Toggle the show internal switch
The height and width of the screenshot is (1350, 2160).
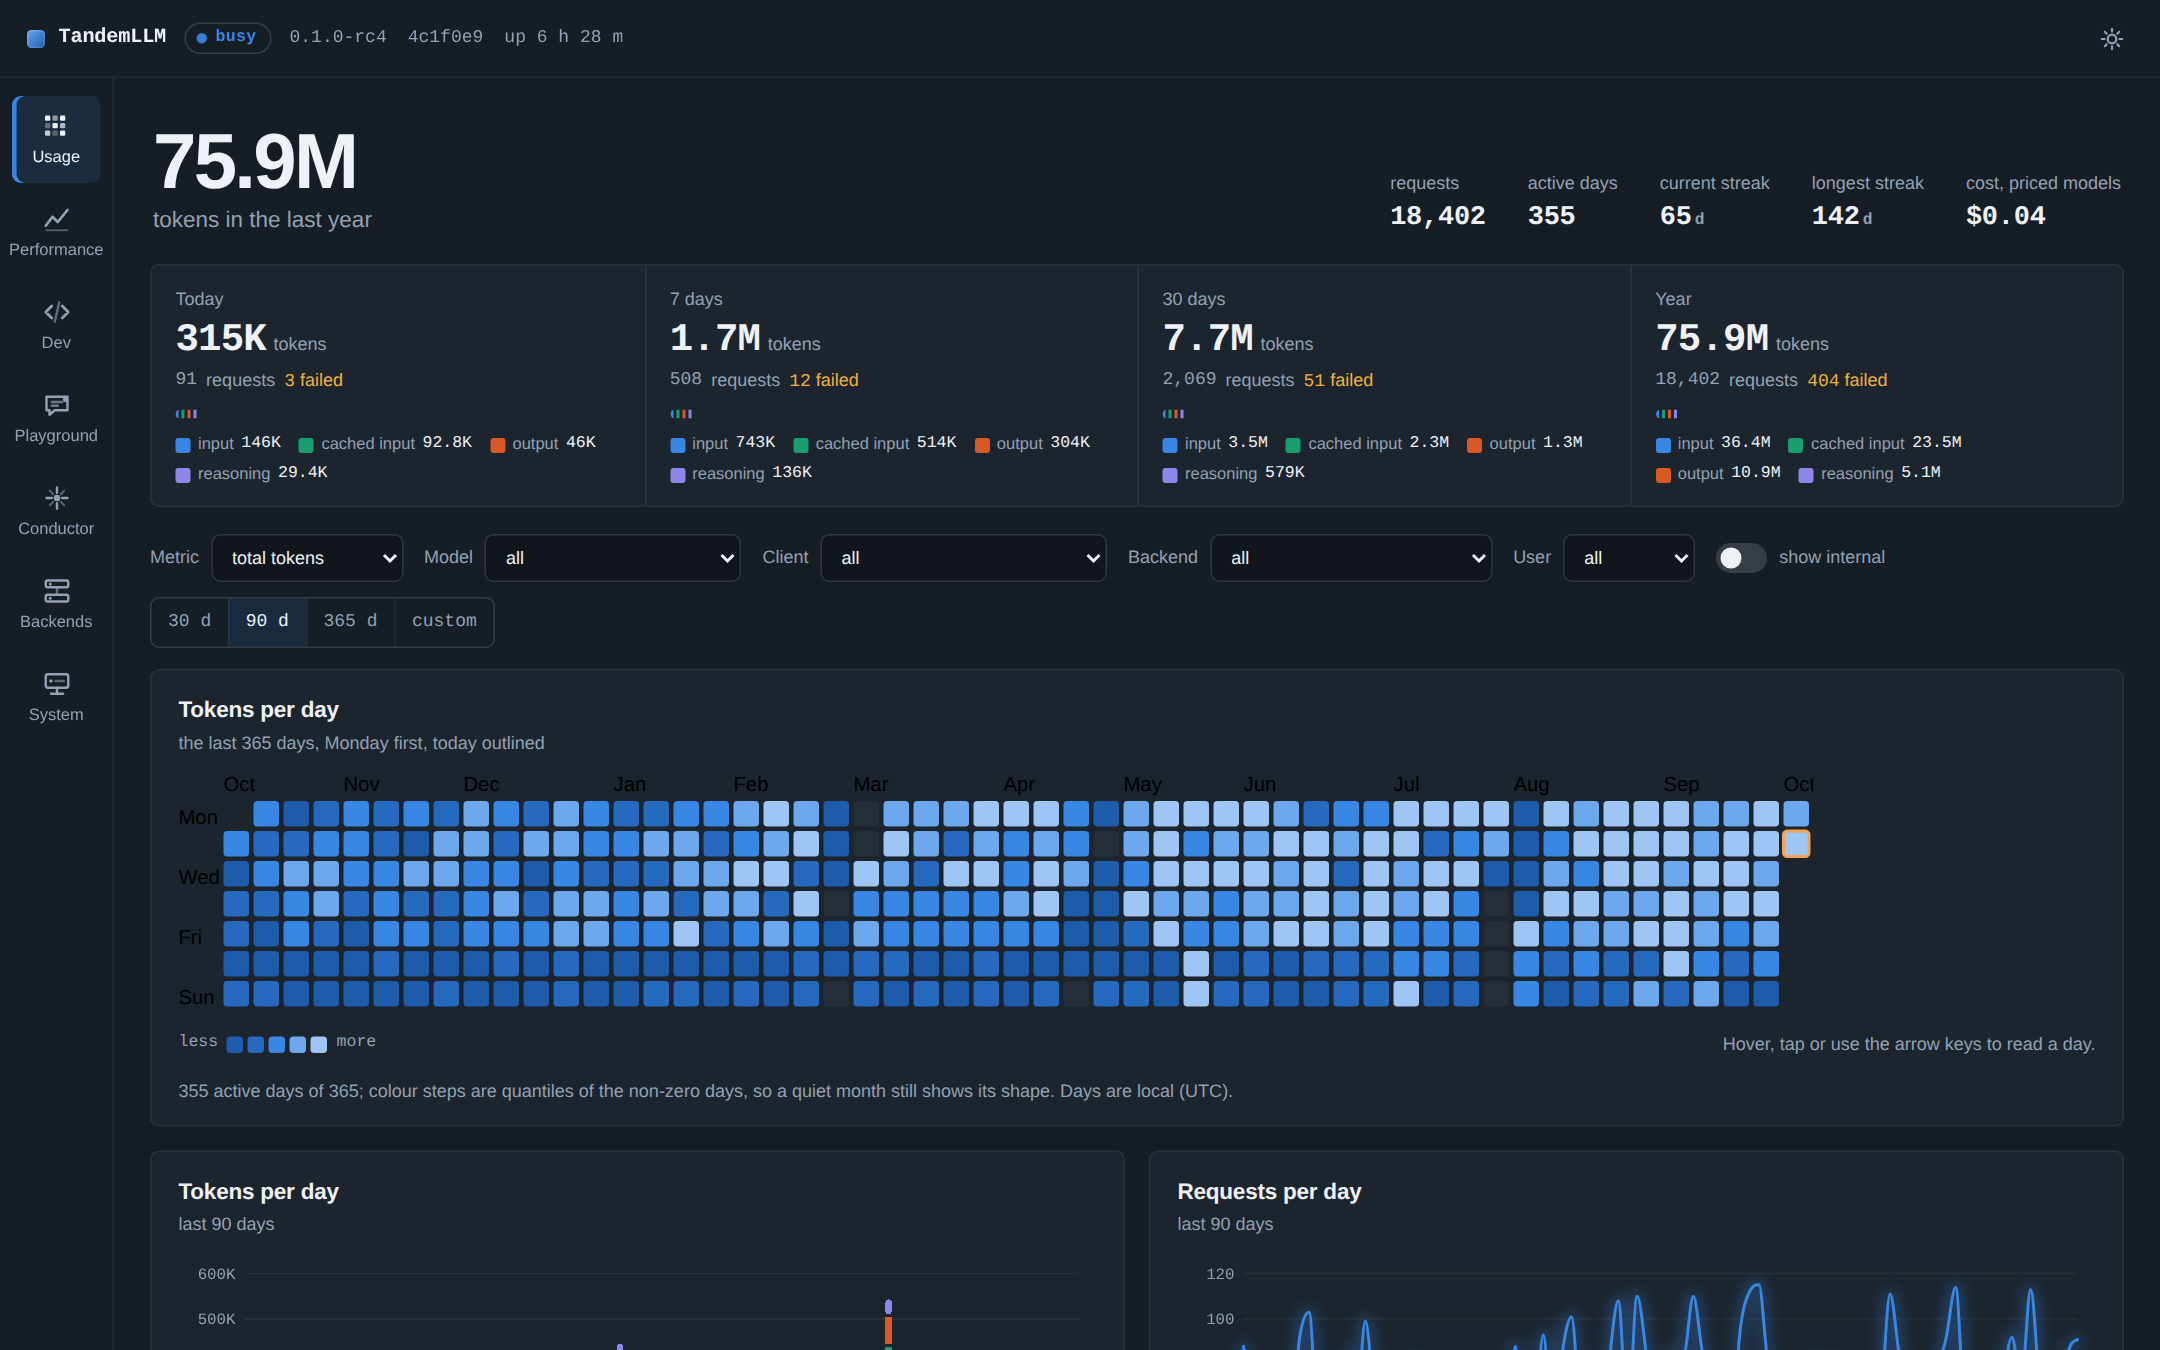pos(1740,558)
